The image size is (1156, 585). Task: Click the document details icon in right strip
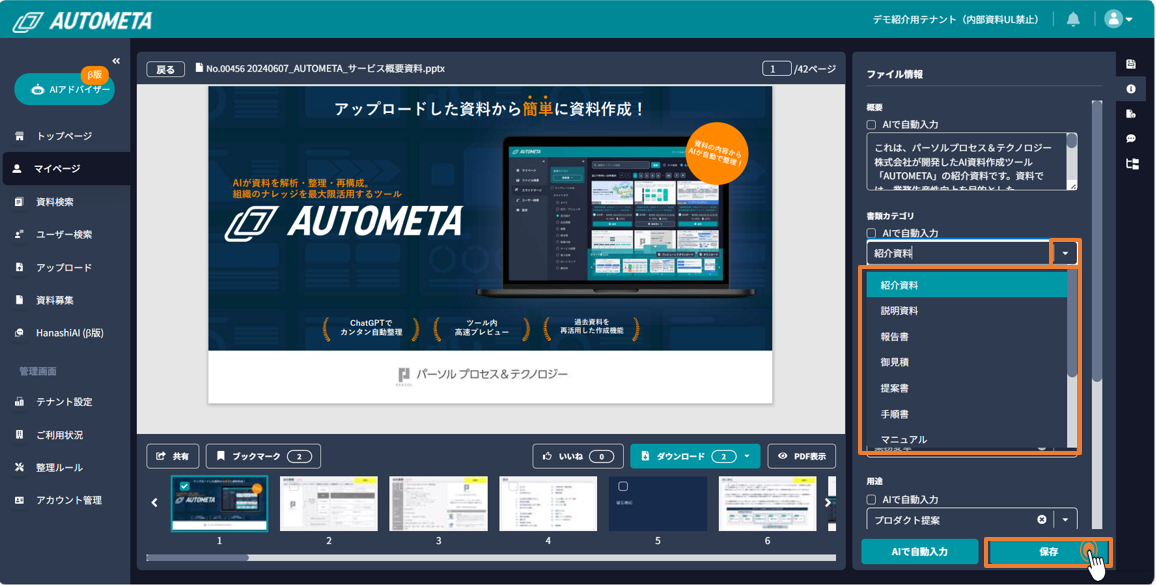click(1131, 114)
